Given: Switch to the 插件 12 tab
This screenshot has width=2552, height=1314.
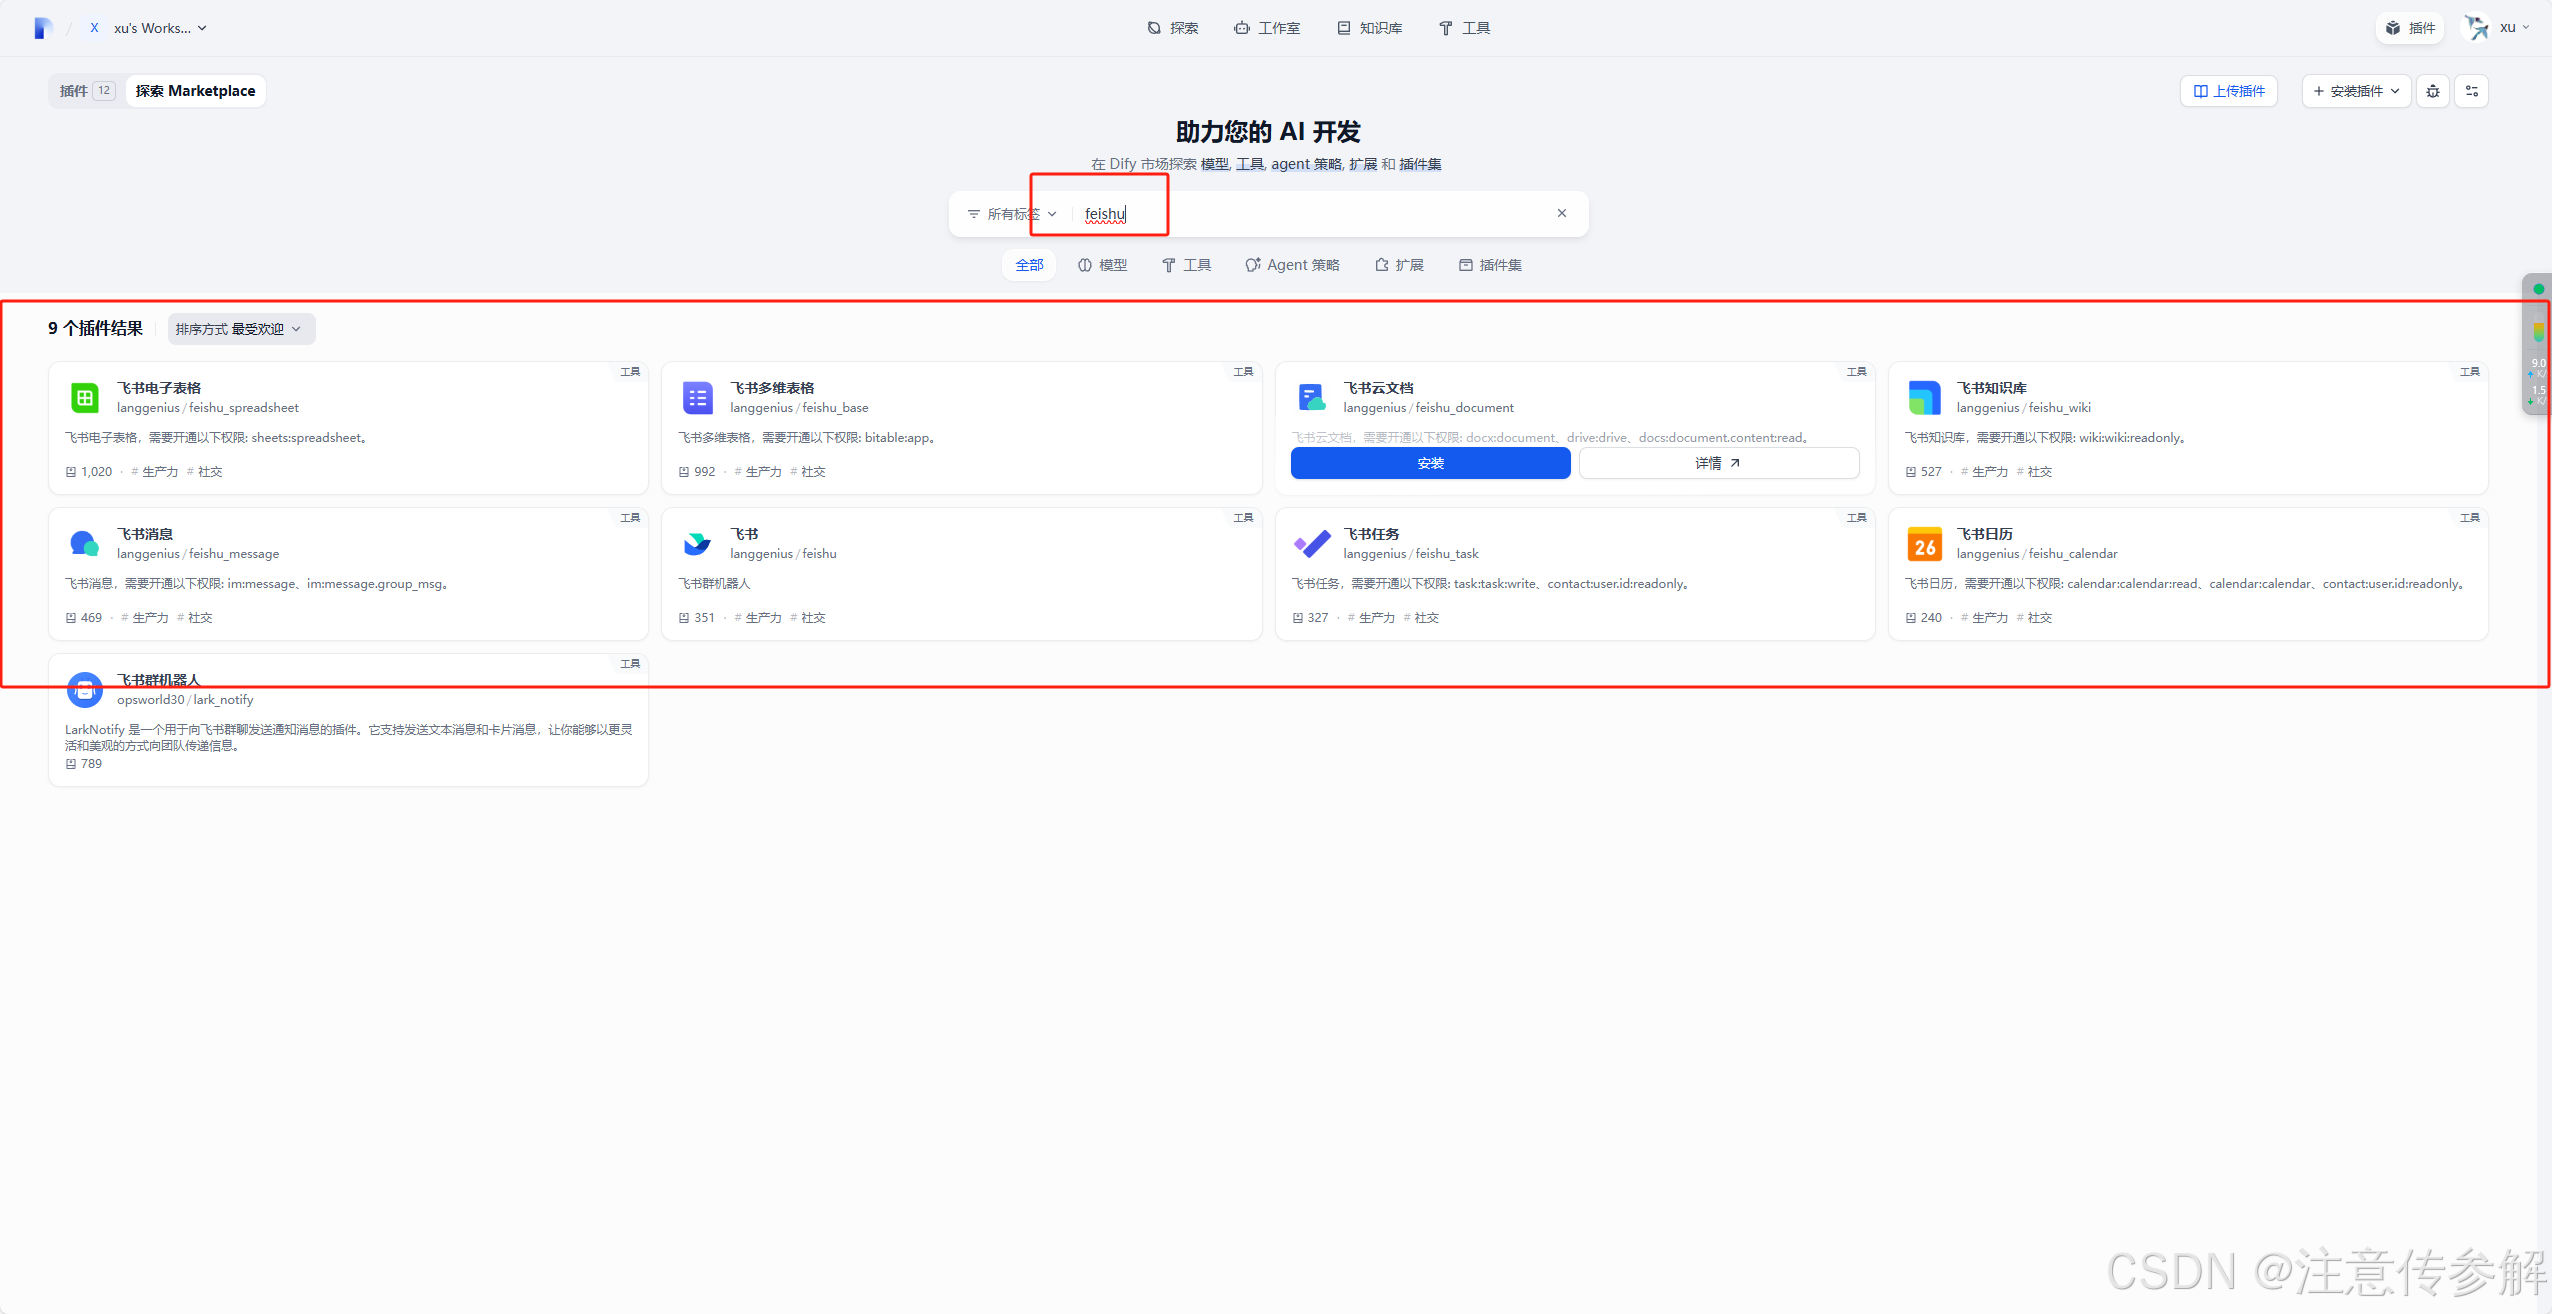Looking at the screenshot, I should tap(86, 91).
